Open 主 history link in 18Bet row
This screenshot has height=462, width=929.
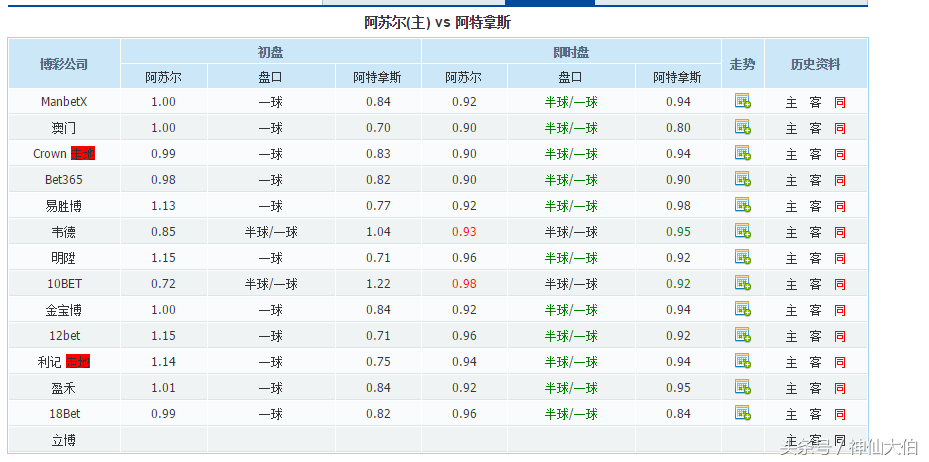point(792,415)
